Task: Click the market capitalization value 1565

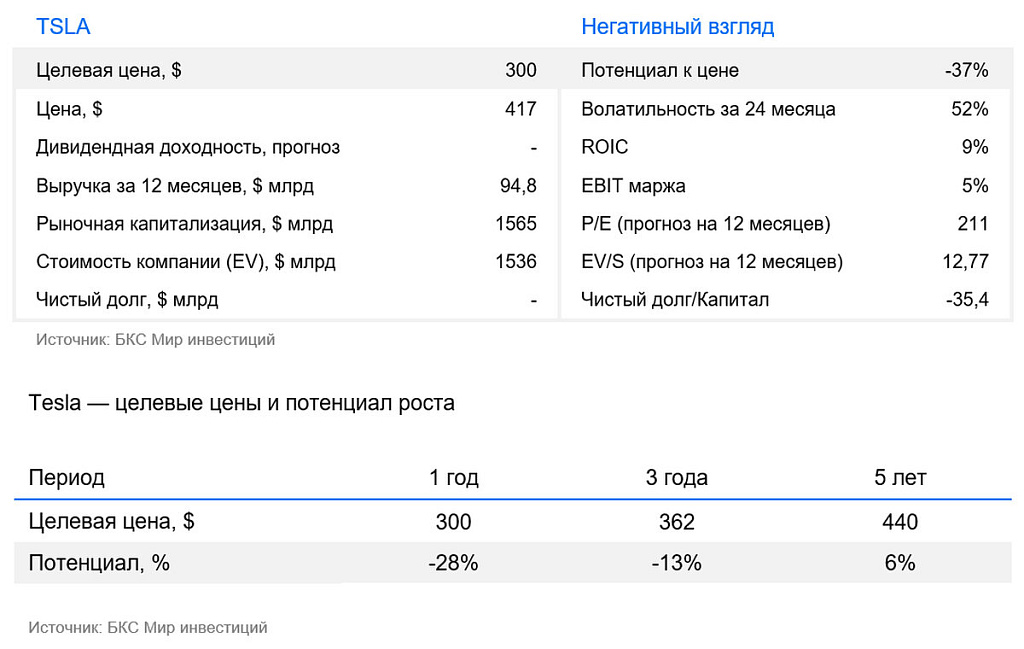Action: 515,224
